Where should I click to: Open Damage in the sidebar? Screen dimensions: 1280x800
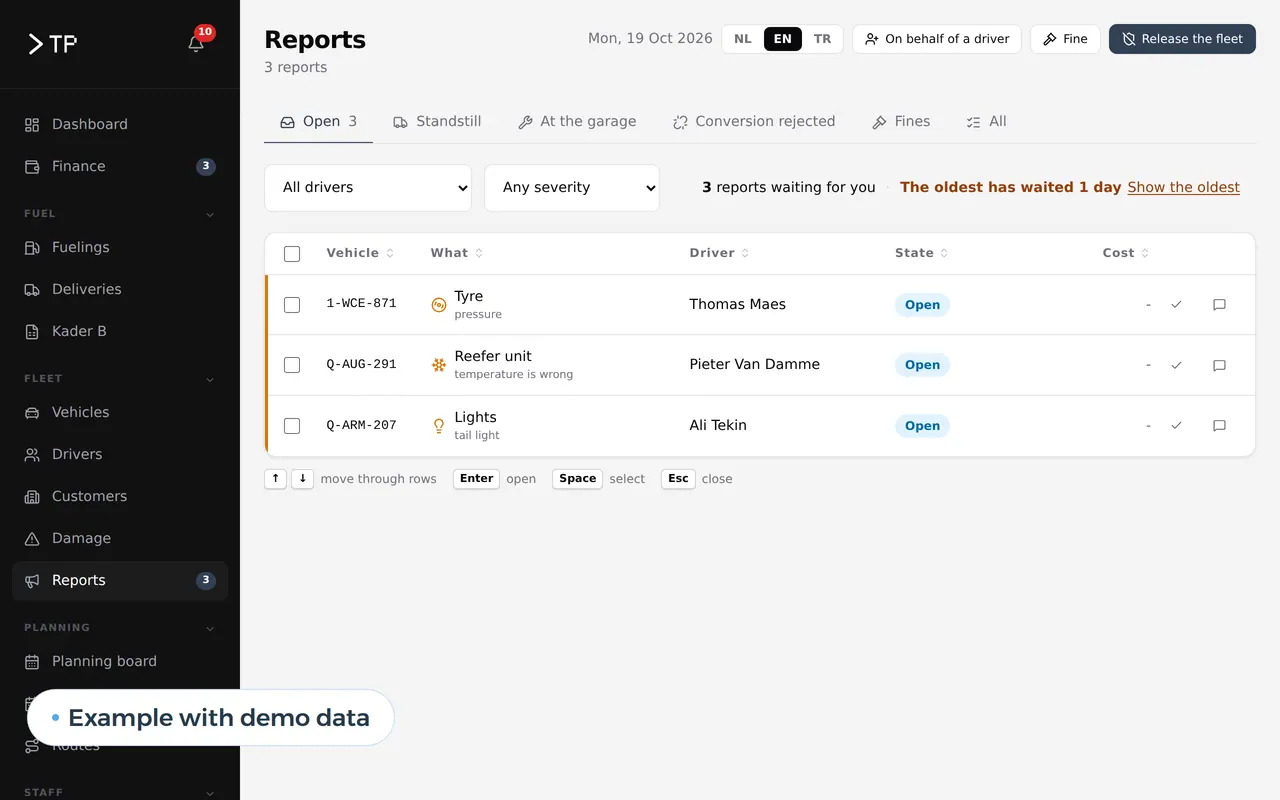(120, 538)
